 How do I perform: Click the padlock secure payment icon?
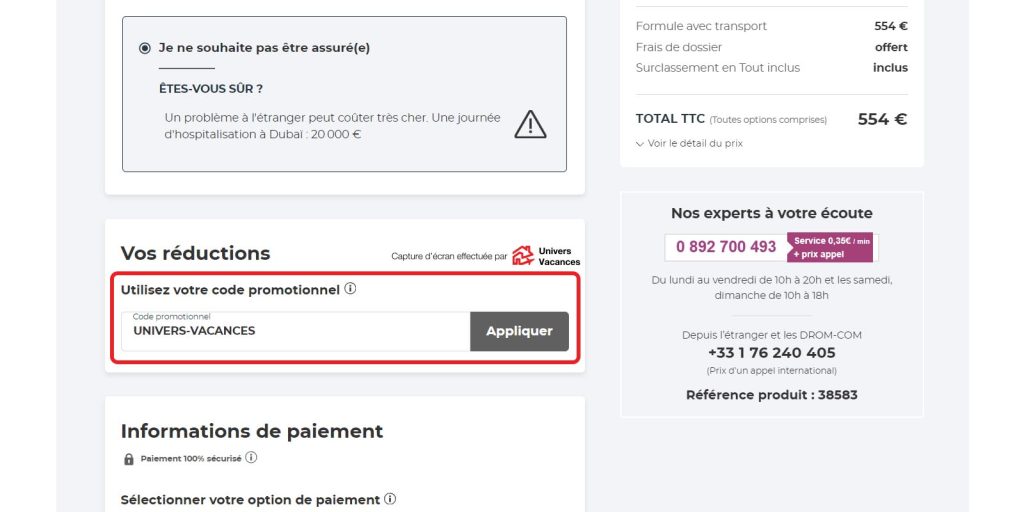tap(128, 459)
